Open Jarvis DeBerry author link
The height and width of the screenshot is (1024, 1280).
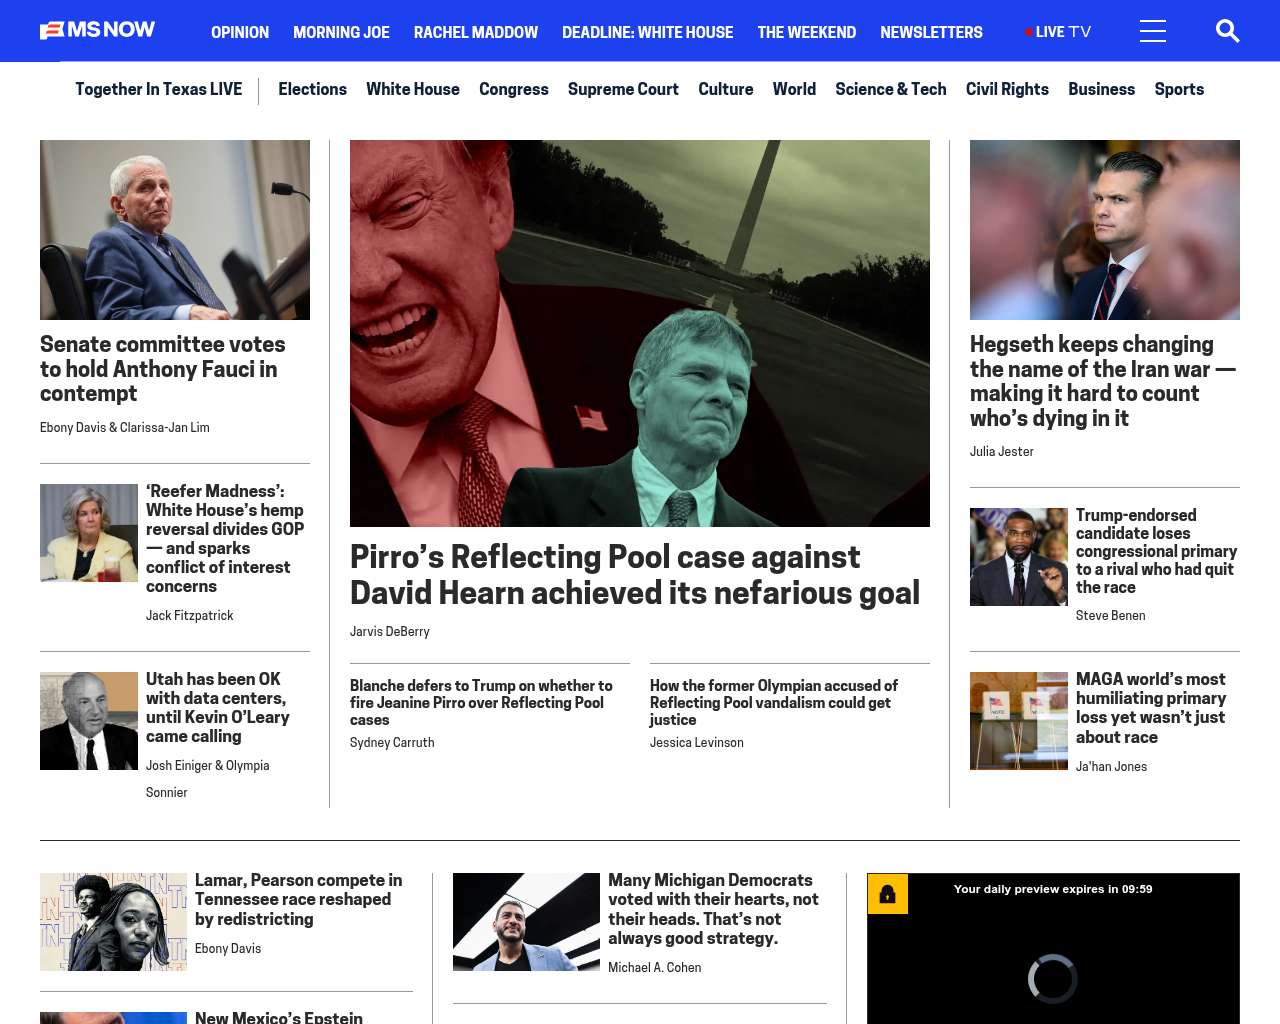pyautogui.click(x=390, y=631)
